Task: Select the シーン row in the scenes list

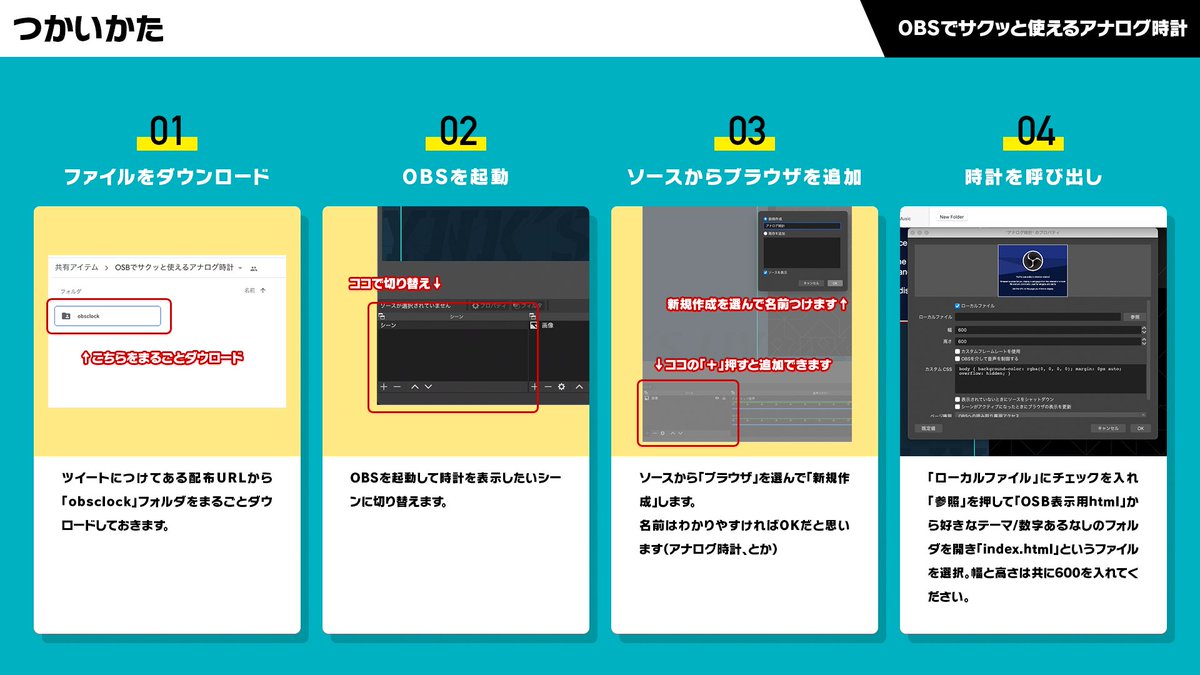Action: click(453, 325)
